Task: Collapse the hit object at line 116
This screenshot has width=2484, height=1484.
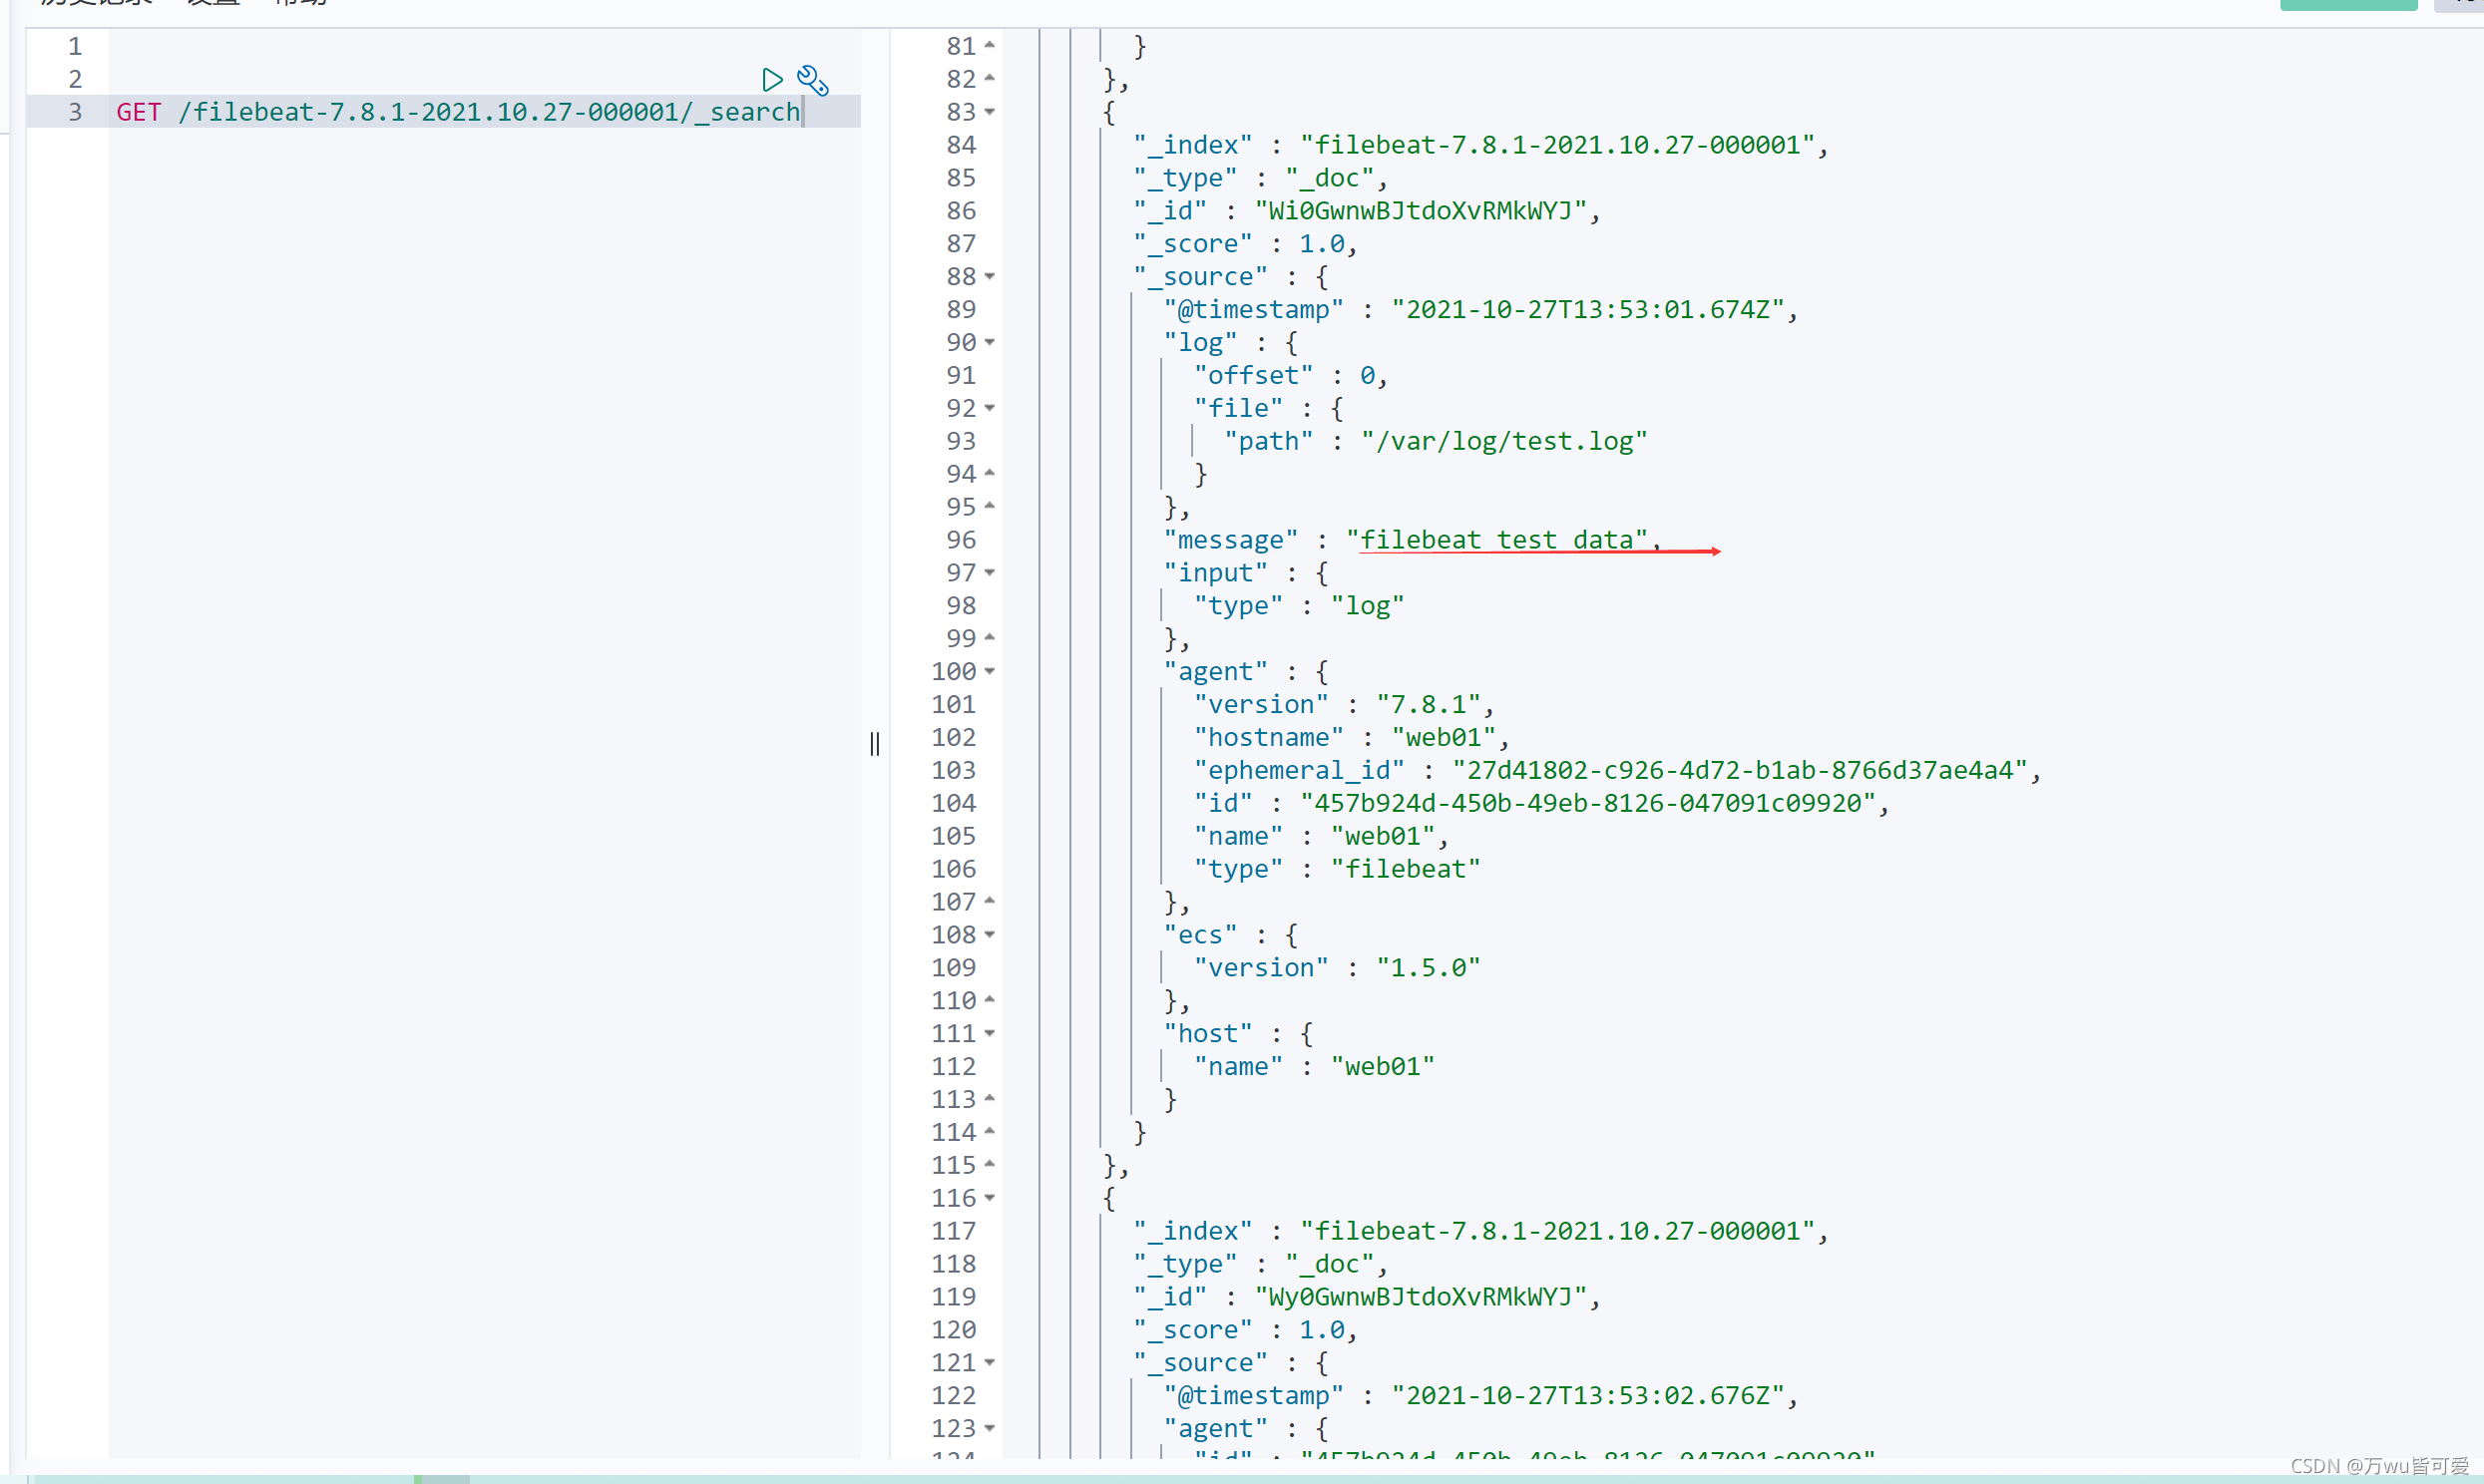Action: point(990,1198)
